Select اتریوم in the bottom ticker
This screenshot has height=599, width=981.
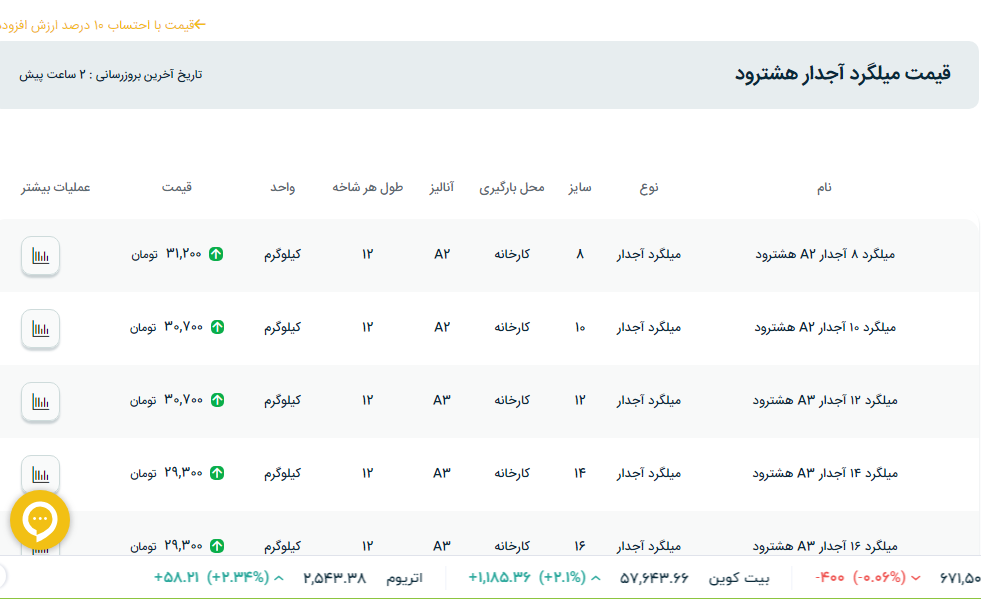click(x=404, y=578)
